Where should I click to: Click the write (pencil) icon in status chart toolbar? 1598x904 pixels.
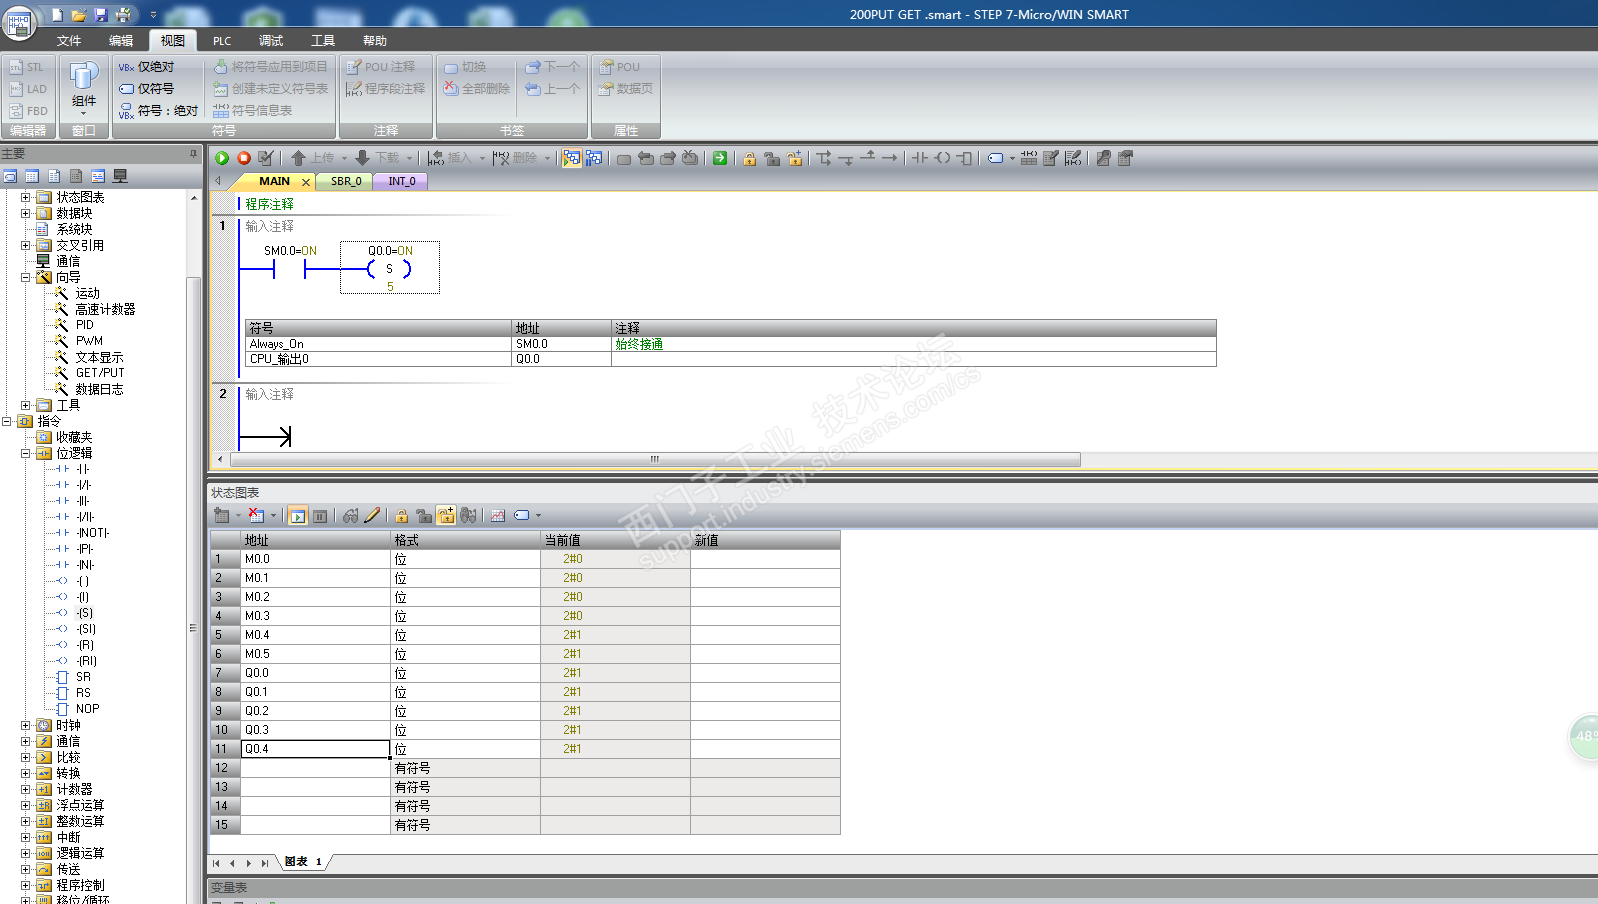372,516
